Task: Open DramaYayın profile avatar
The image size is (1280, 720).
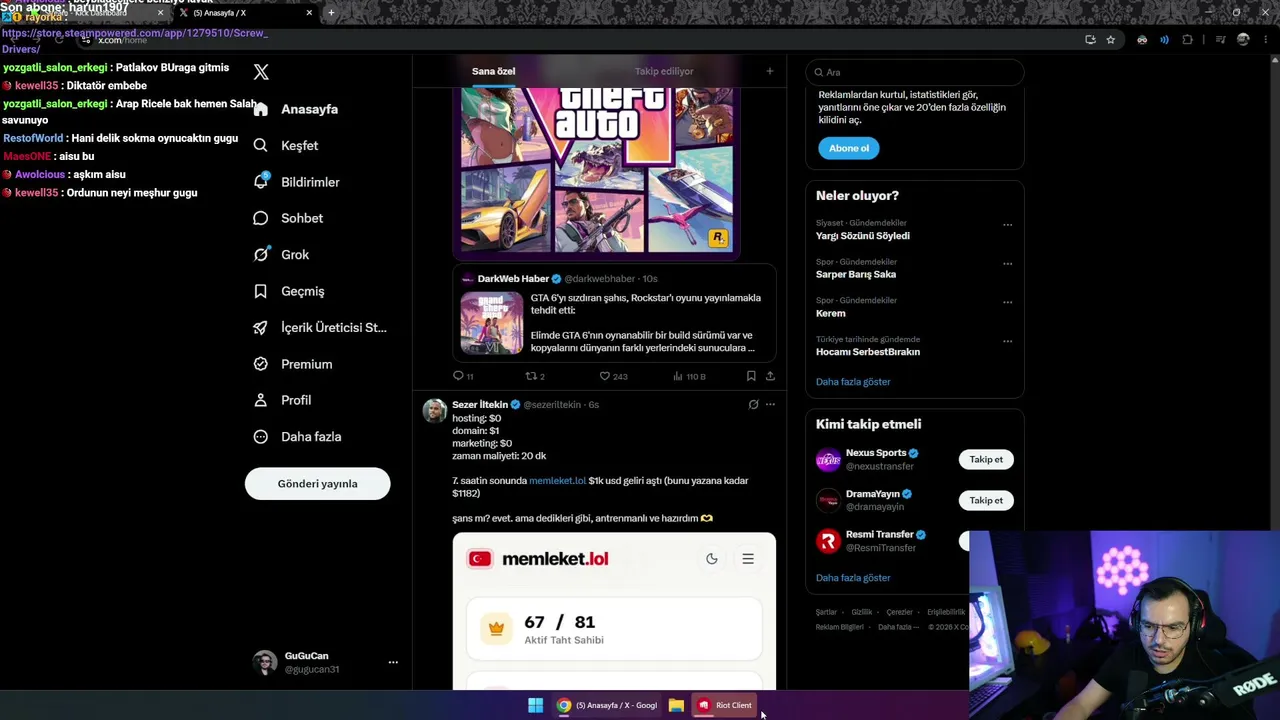Action: [x=828, y=500]
